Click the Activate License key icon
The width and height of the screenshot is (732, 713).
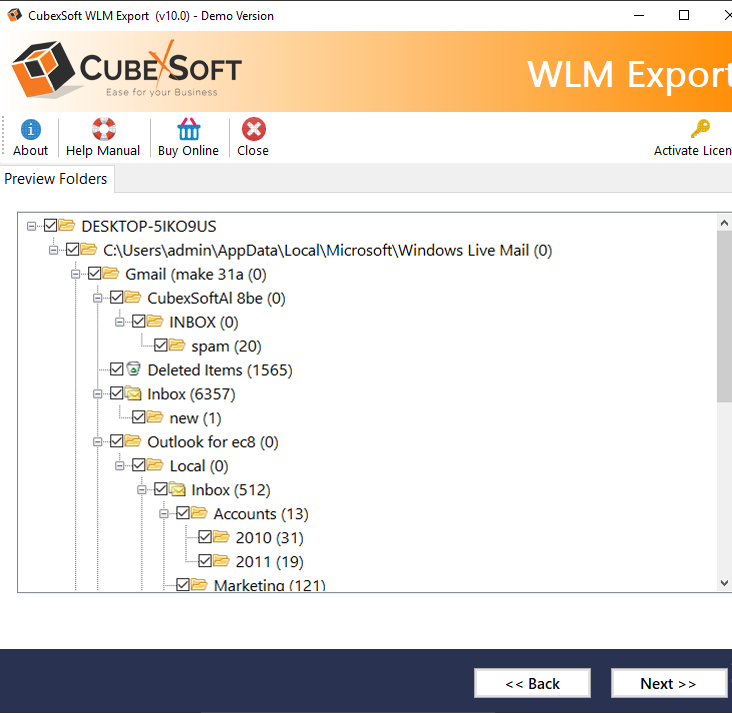pos(700,128)
